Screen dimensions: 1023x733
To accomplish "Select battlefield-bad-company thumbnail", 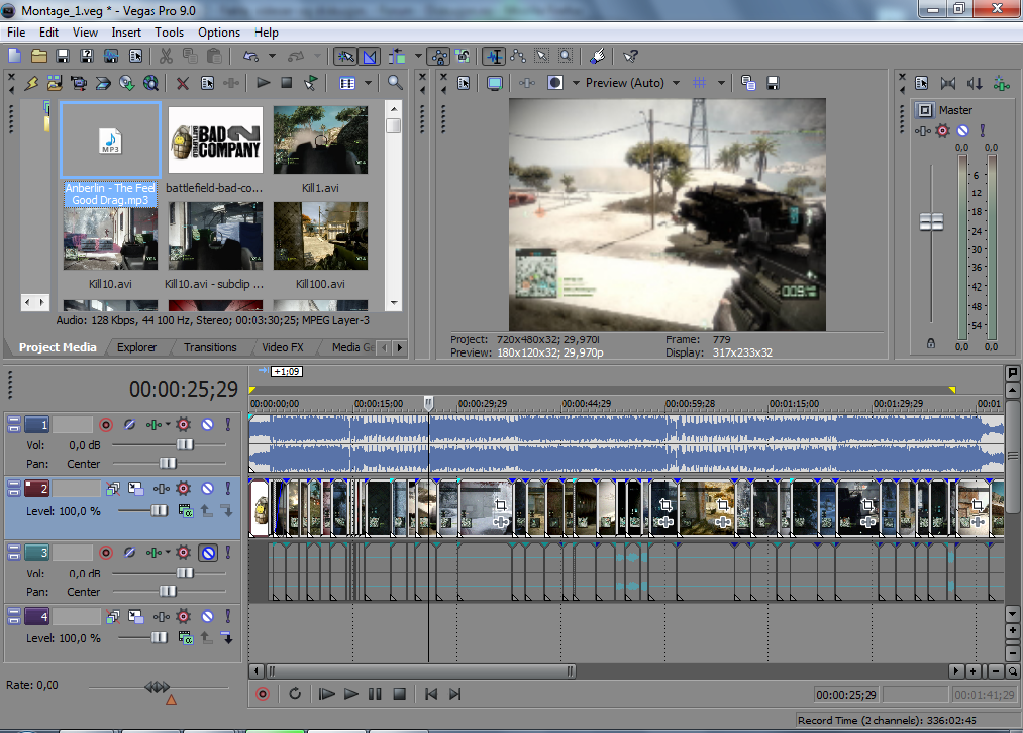I will click(x=215, y=140).
